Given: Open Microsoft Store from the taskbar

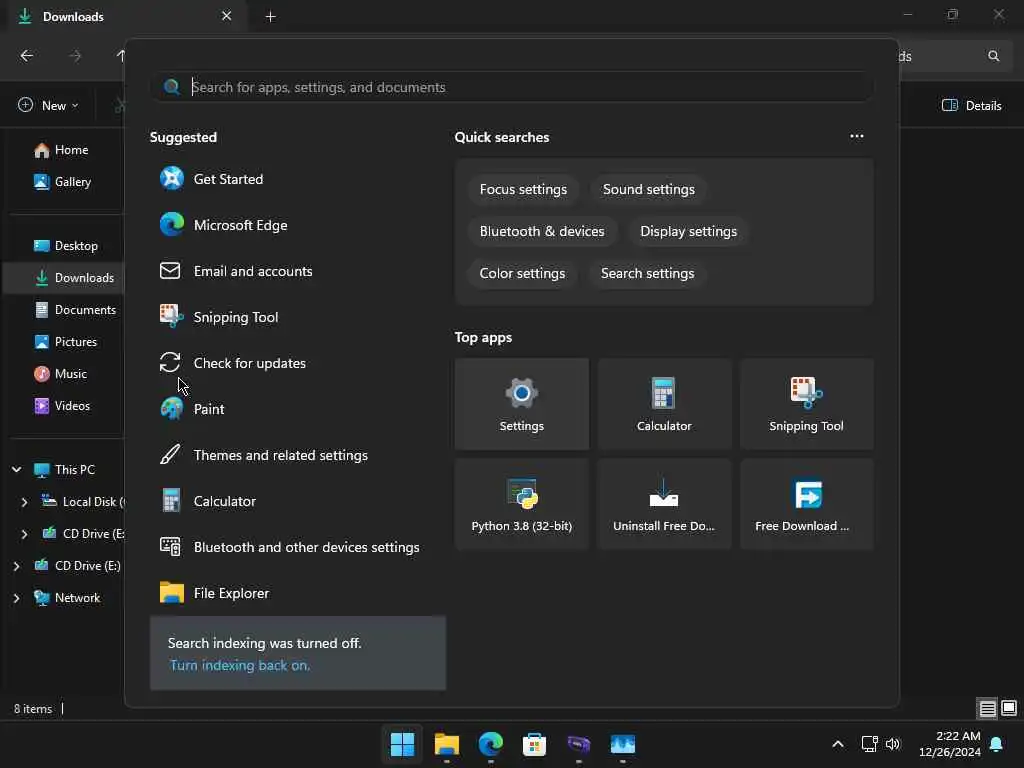Looking at the screenshot, I should pos(534,744).
